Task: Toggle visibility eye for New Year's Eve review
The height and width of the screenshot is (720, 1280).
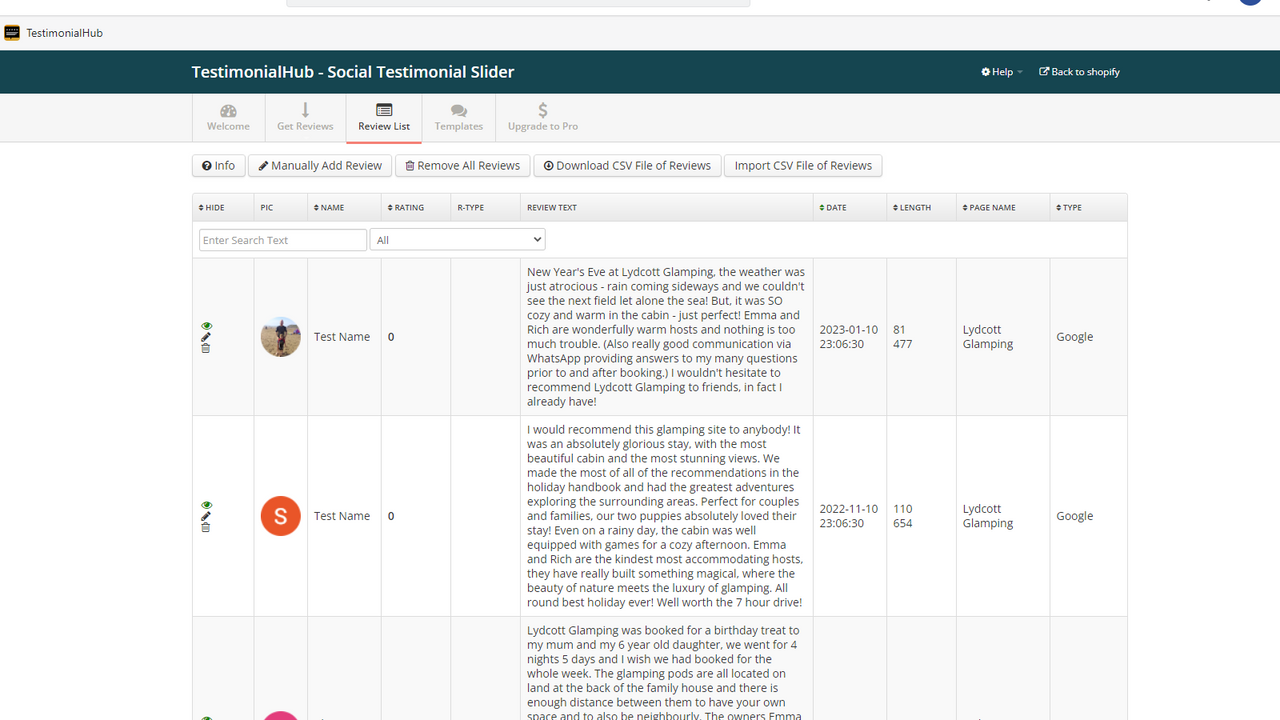Action: pos(206,326)
